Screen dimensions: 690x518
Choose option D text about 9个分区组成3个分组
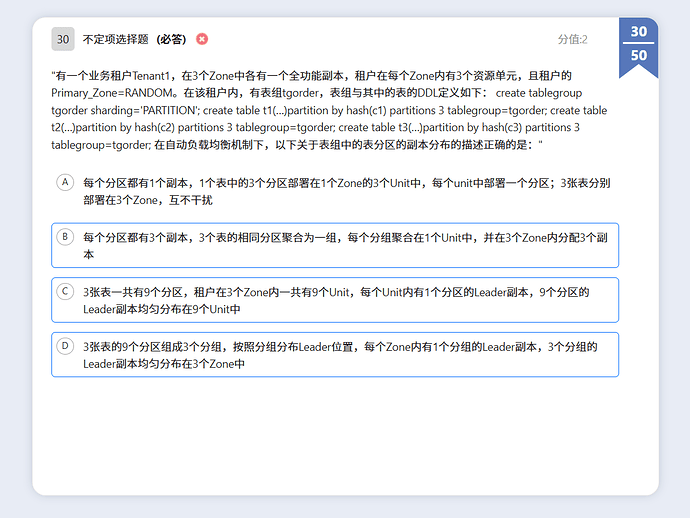[340, 355]
